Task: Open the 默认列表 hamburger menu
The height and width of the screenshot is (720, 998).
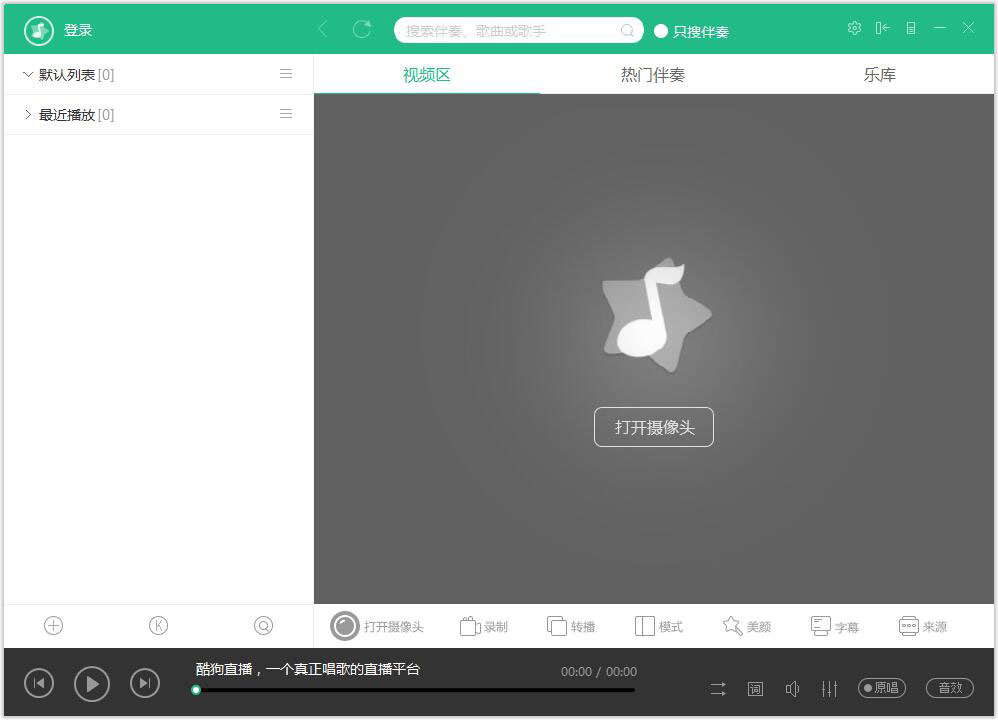Action: tap(286, 73)
